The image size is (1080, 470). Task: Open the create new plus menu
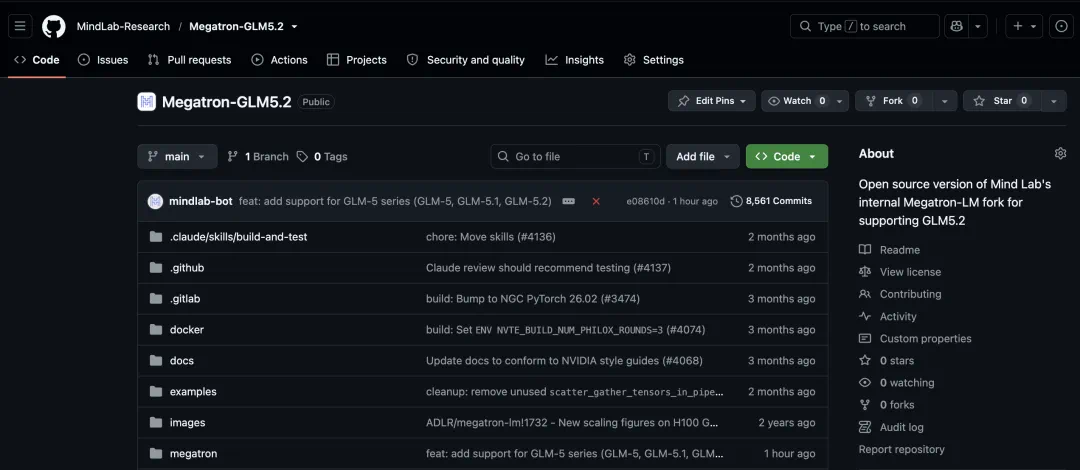(x=1024, y=26)
